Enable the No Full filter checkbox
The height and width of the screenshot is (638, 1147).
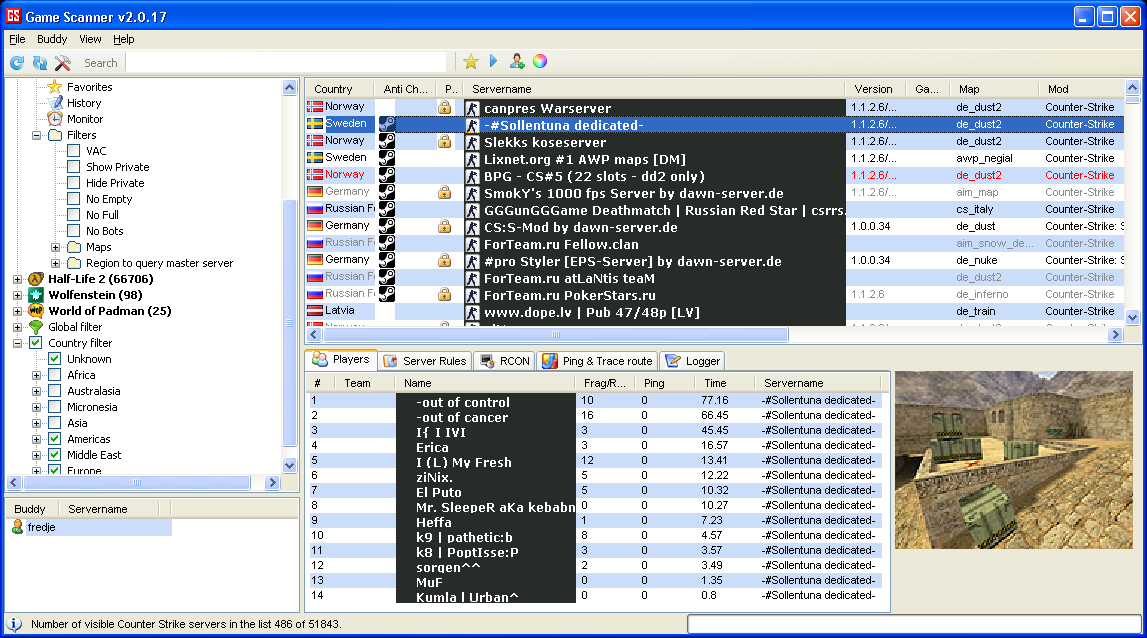[x=74, y=215]
